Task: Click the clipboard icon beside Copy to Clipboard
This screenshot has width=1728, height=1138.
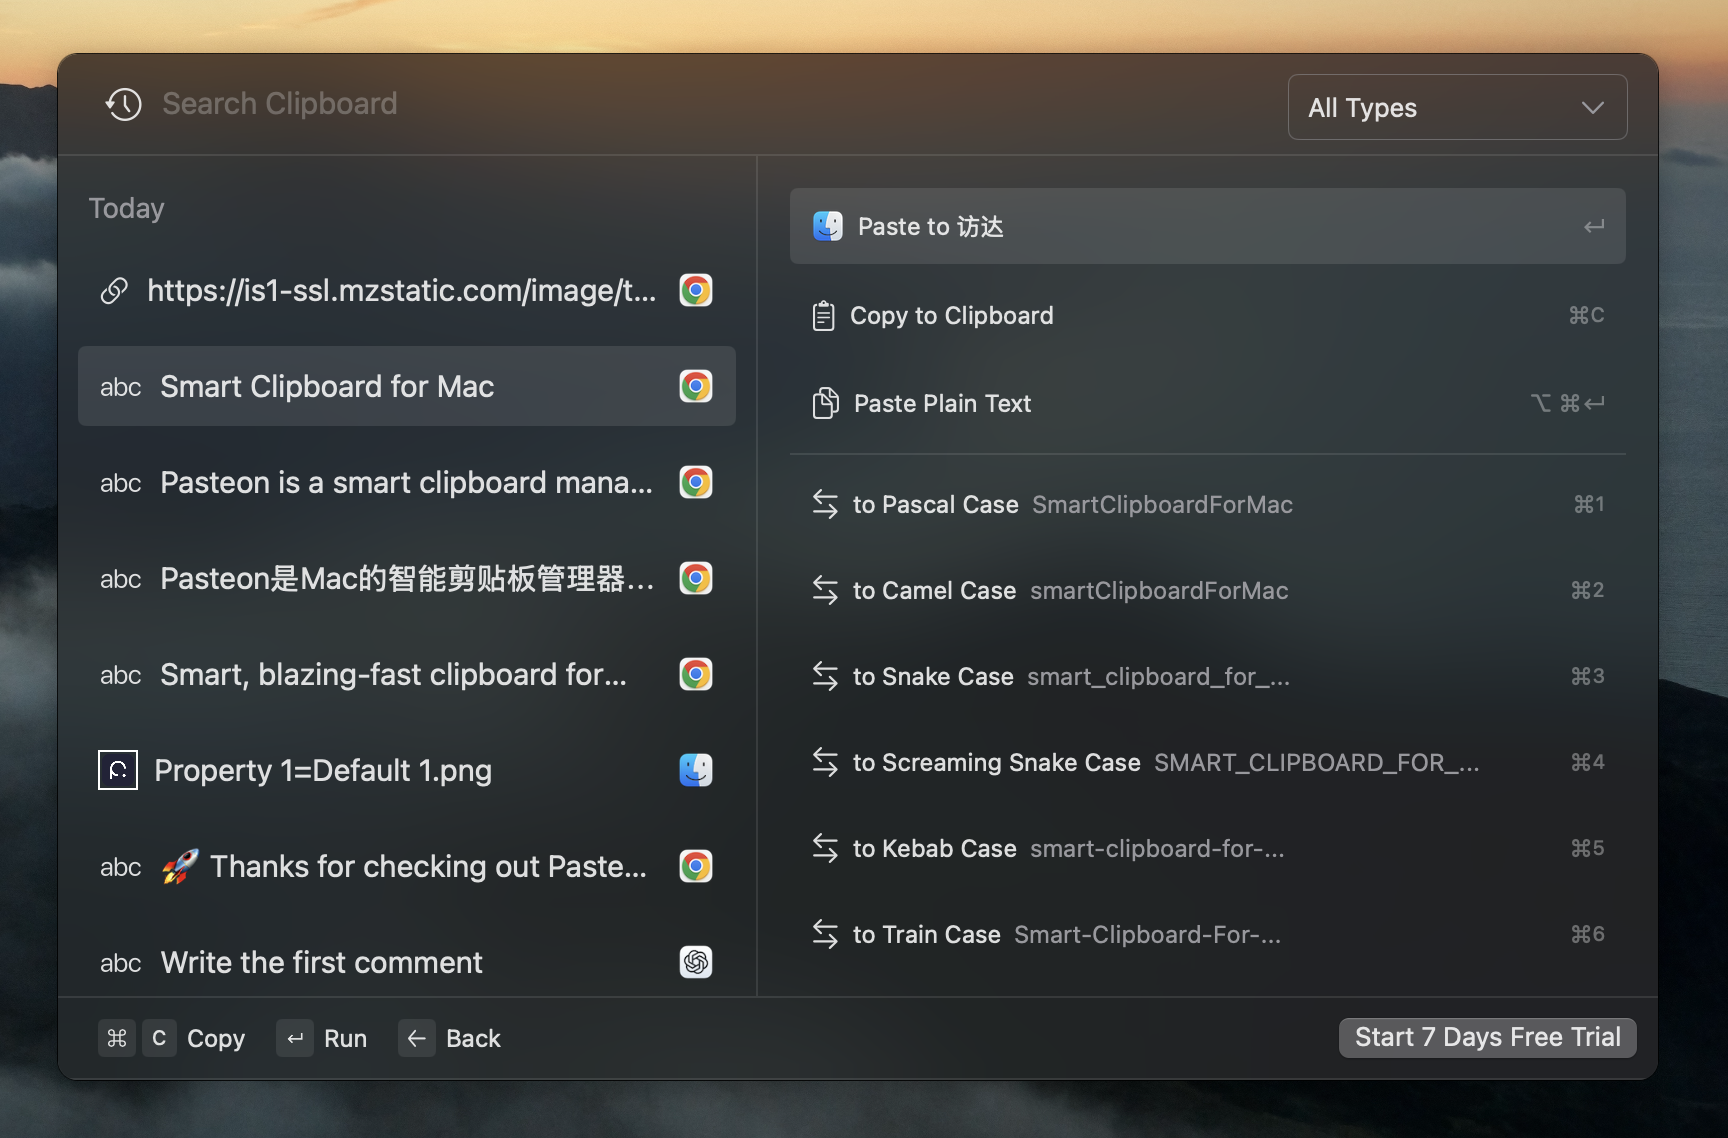Action: (824, 316)
